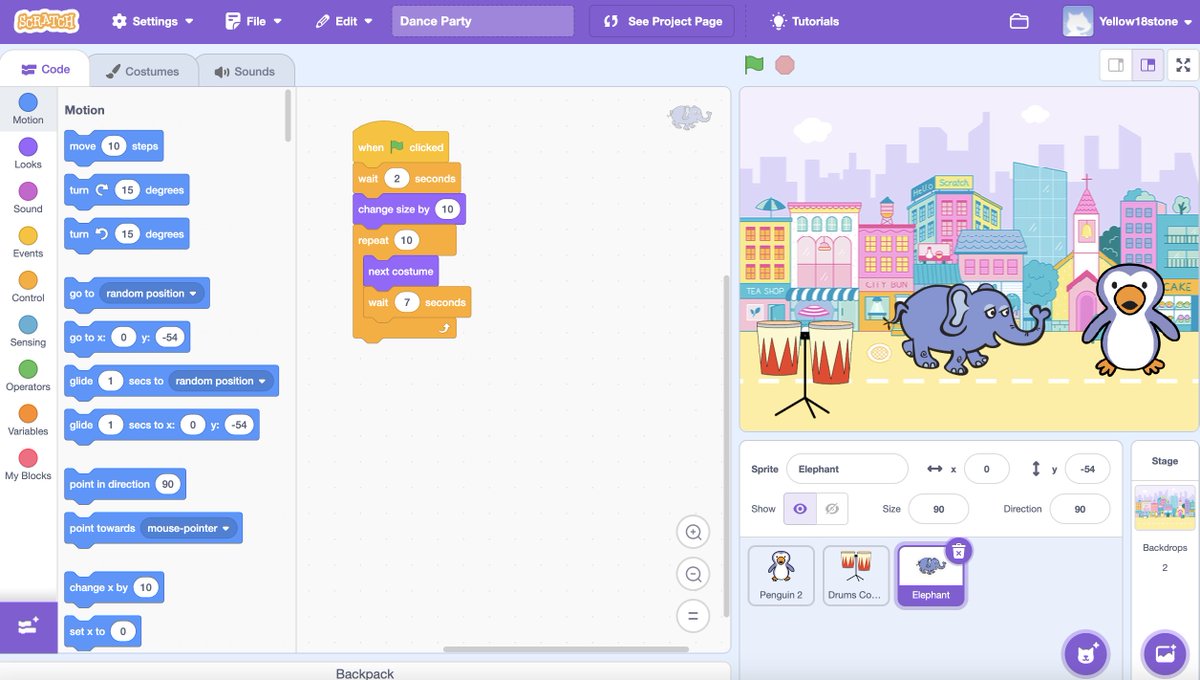Switch to the Sounds tab
Image resolution: width=1200 pixels, height=680 pixels.
[x=244, y=71]
